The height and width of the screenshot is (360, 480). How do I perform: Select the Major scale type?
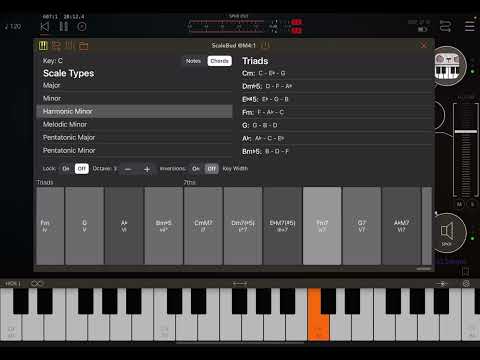(x=134, y=85)
